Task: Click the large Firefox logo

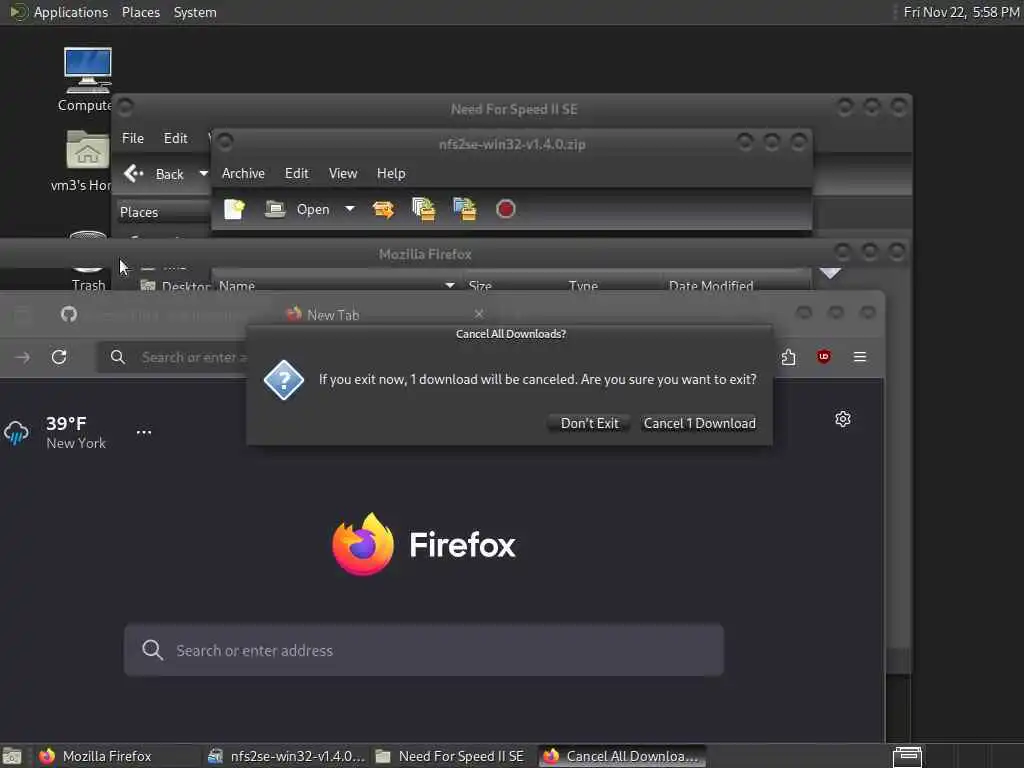Action: pos(362,544)
